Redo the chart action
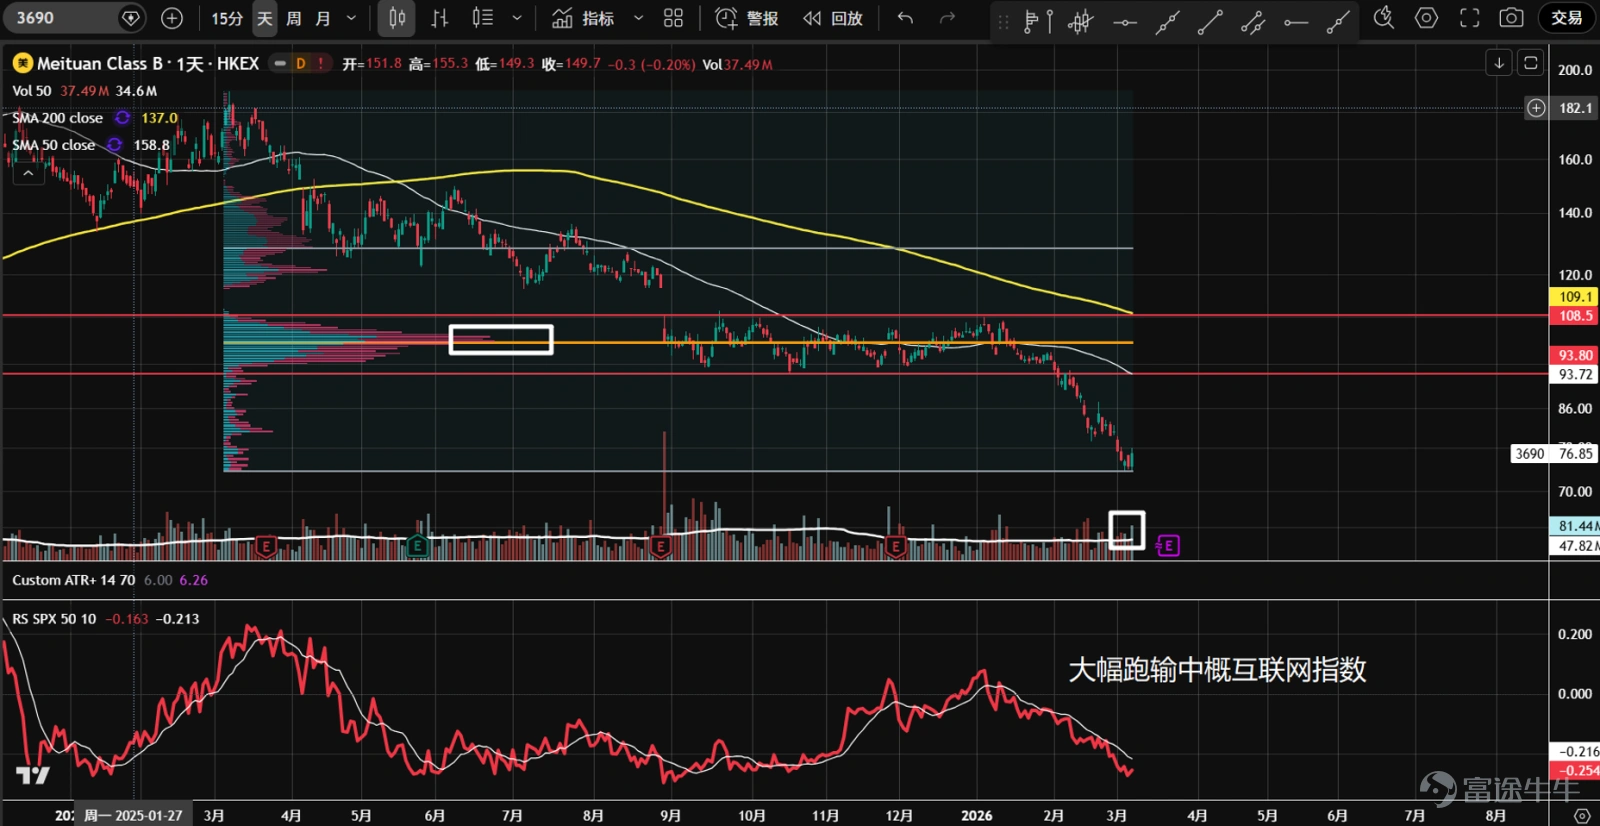 947,18
